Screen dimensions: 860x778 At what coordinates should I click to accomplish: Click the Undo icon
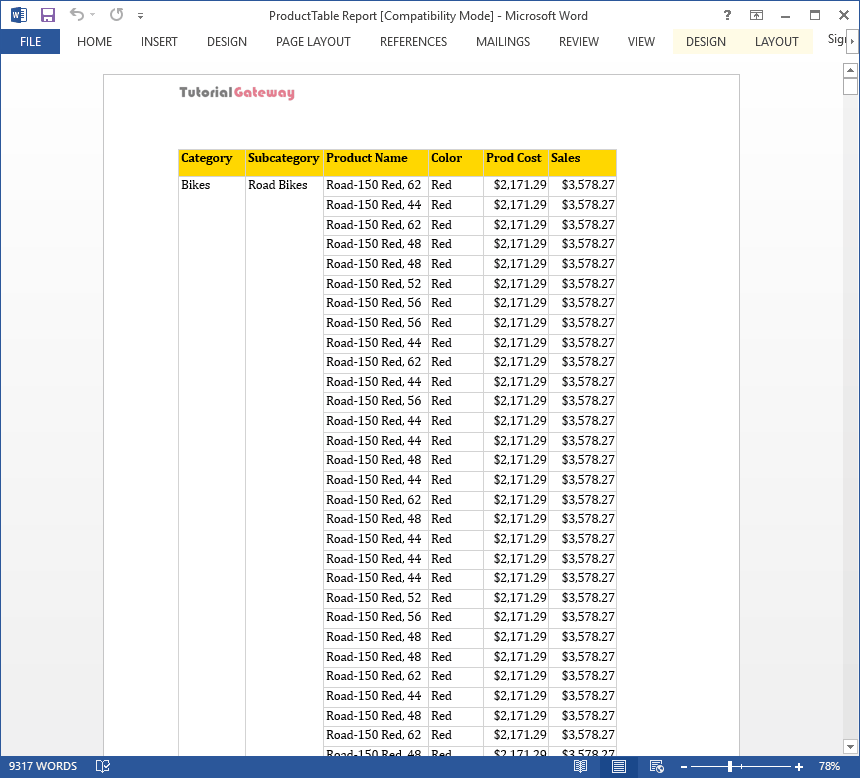[76, 15]
